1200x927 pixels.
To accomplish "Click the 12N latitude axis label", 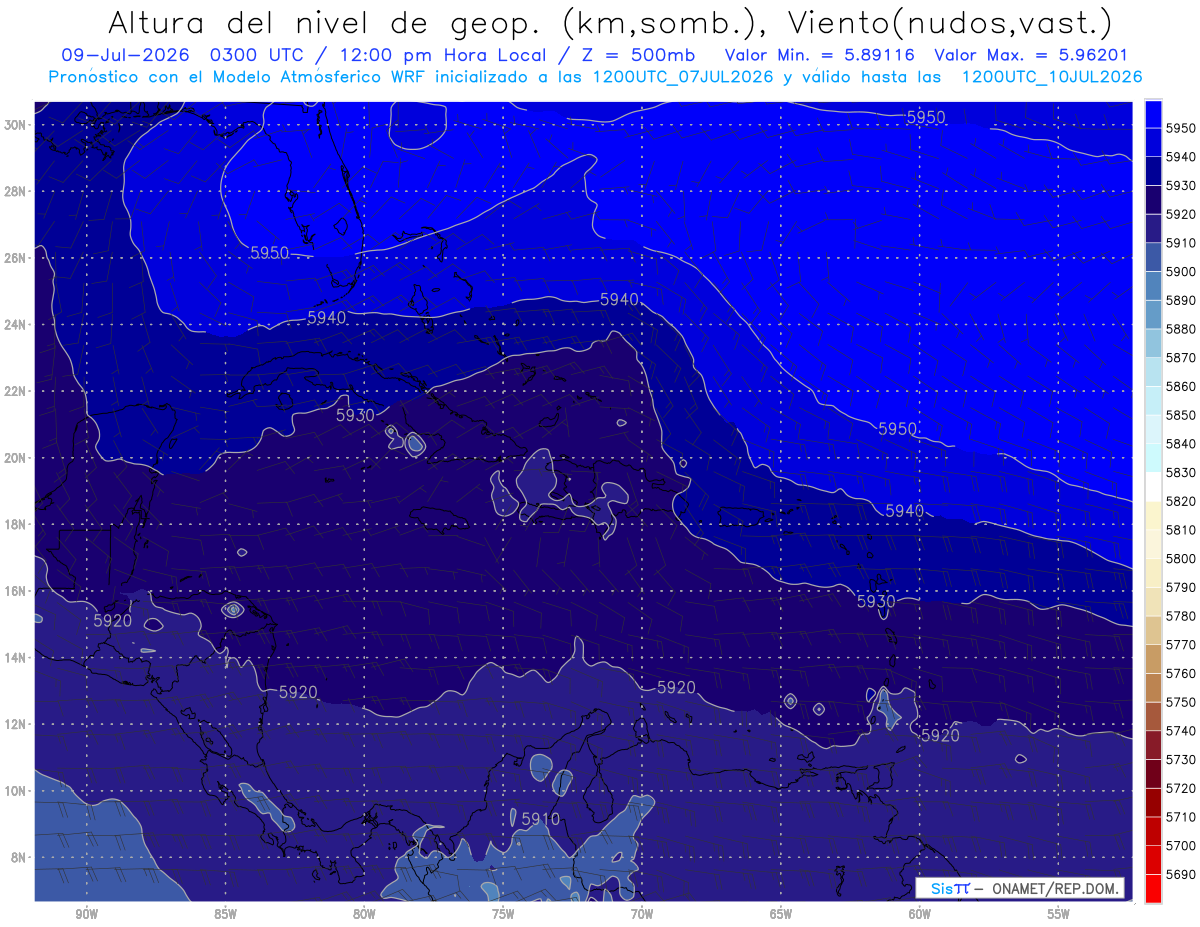I will tap(14, 724).
